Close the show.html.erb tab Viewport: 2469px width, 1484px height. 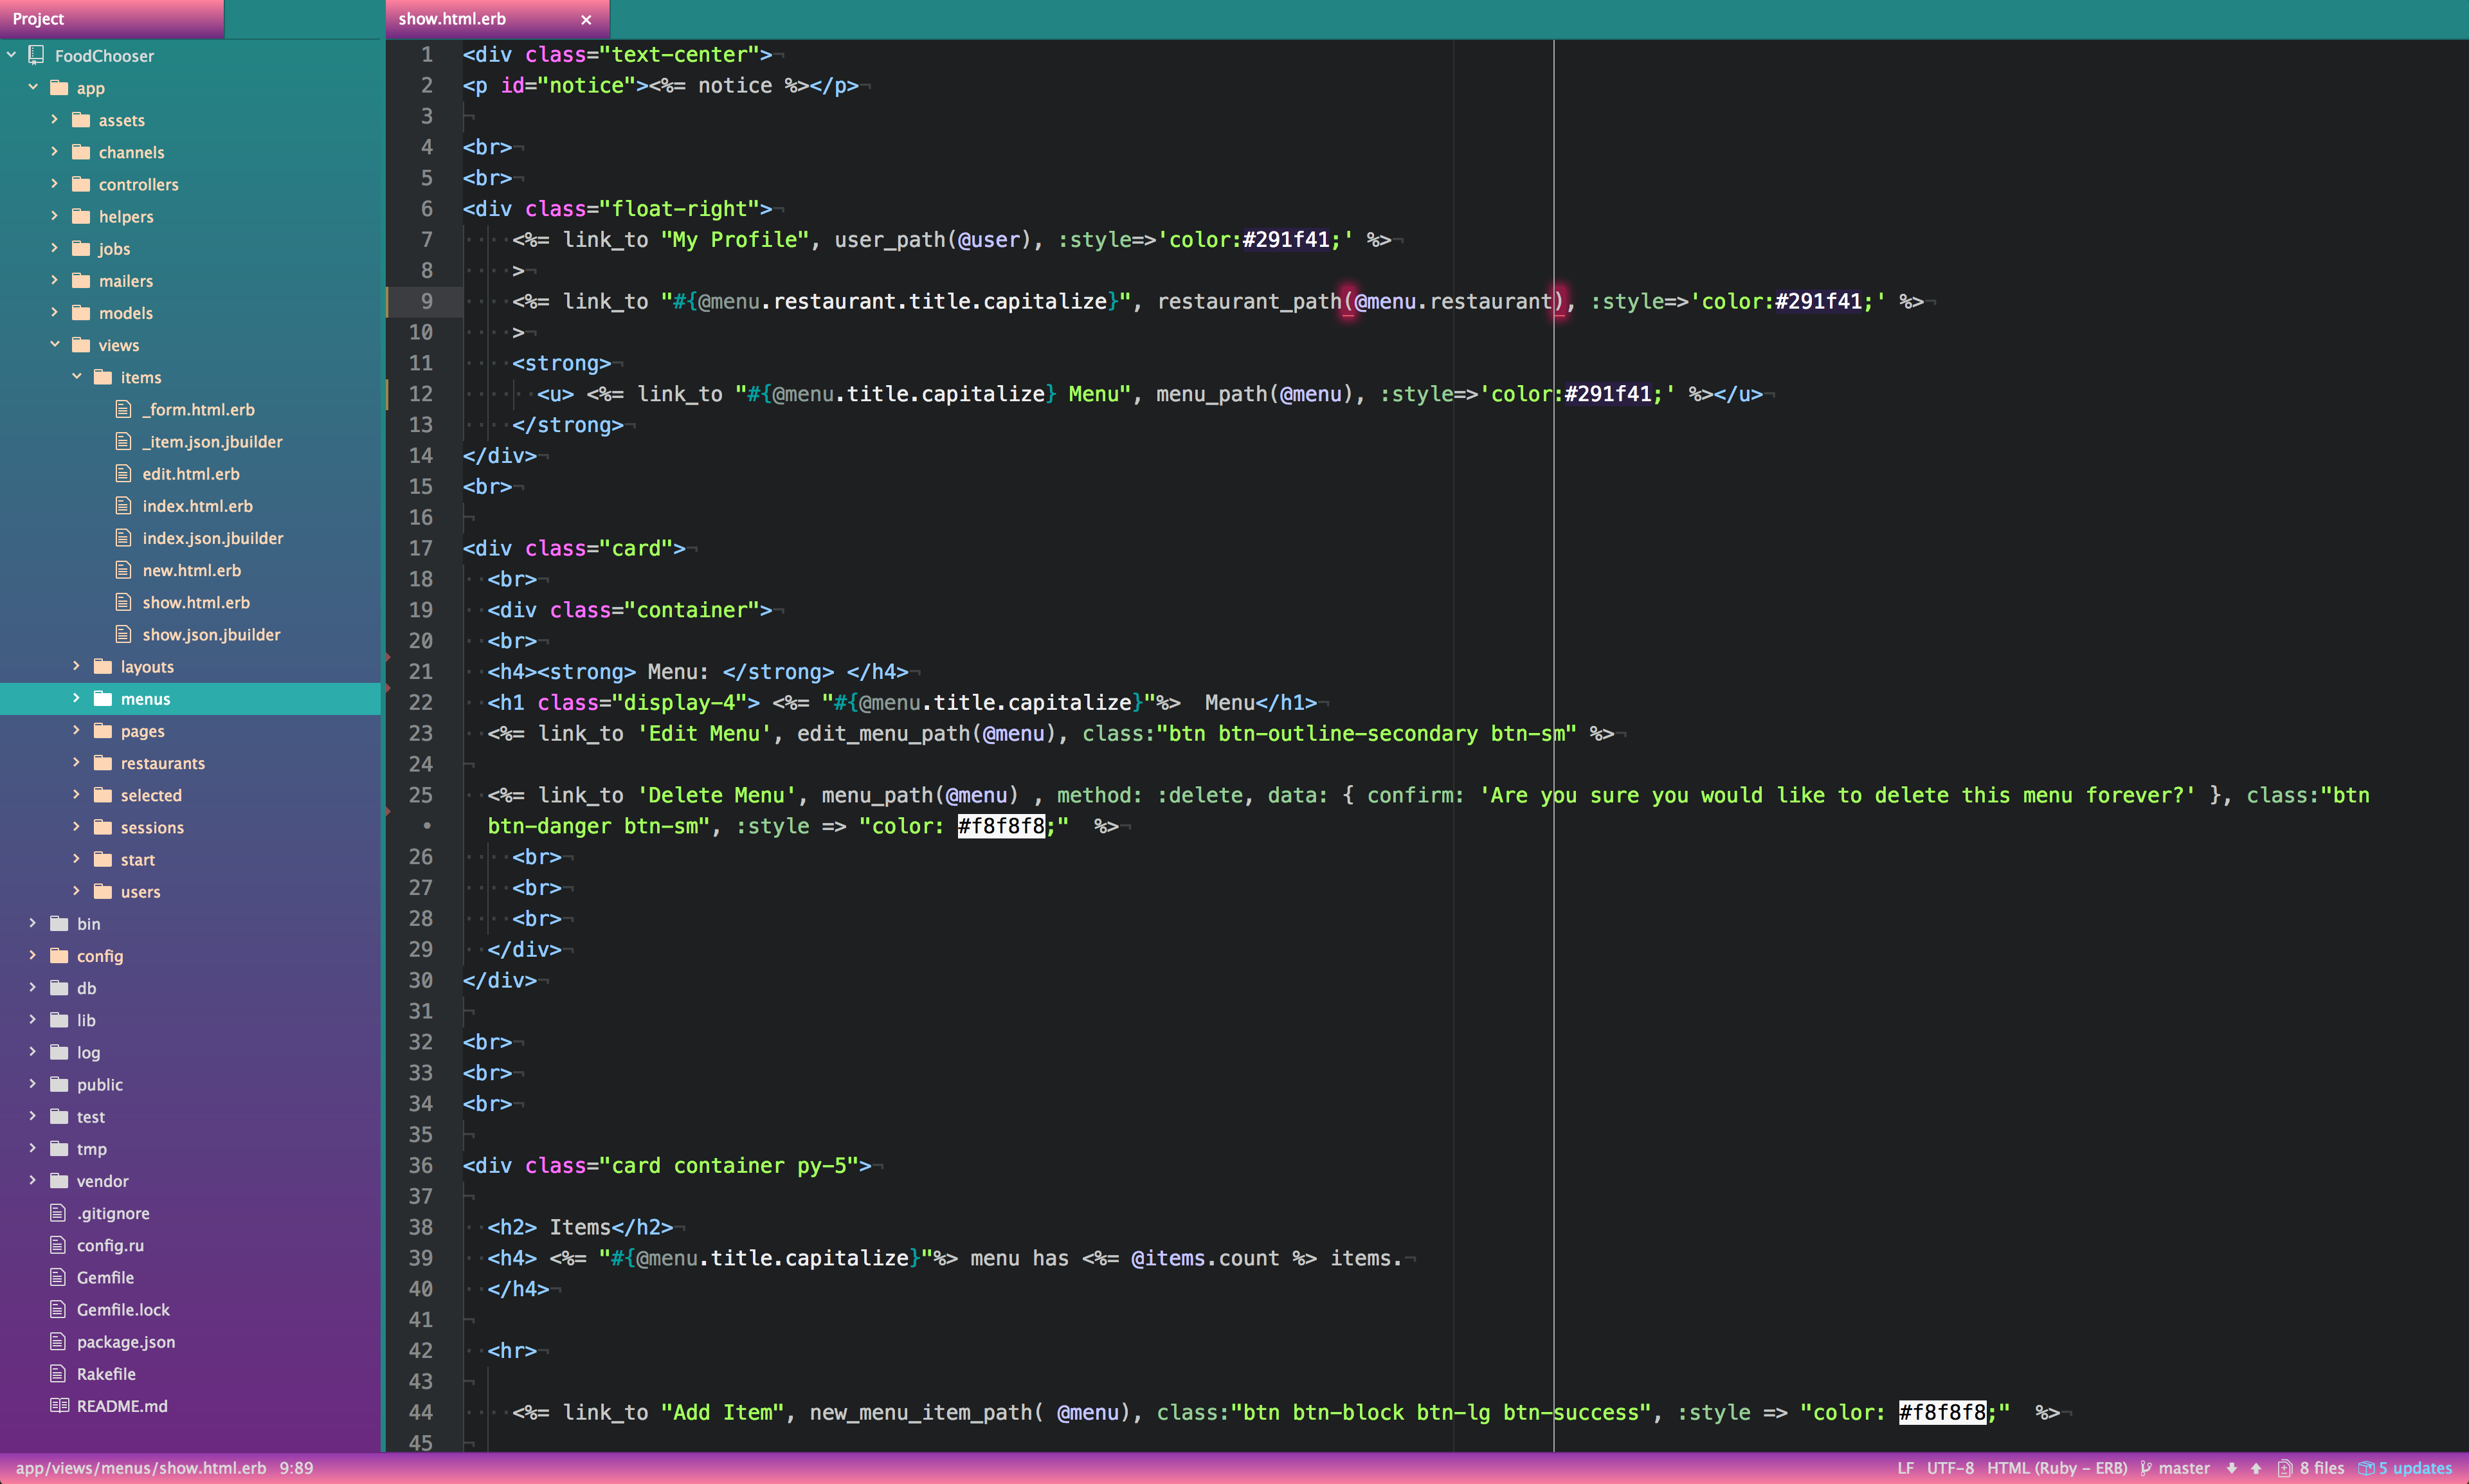pyautogui.click(x=587, y=19)
